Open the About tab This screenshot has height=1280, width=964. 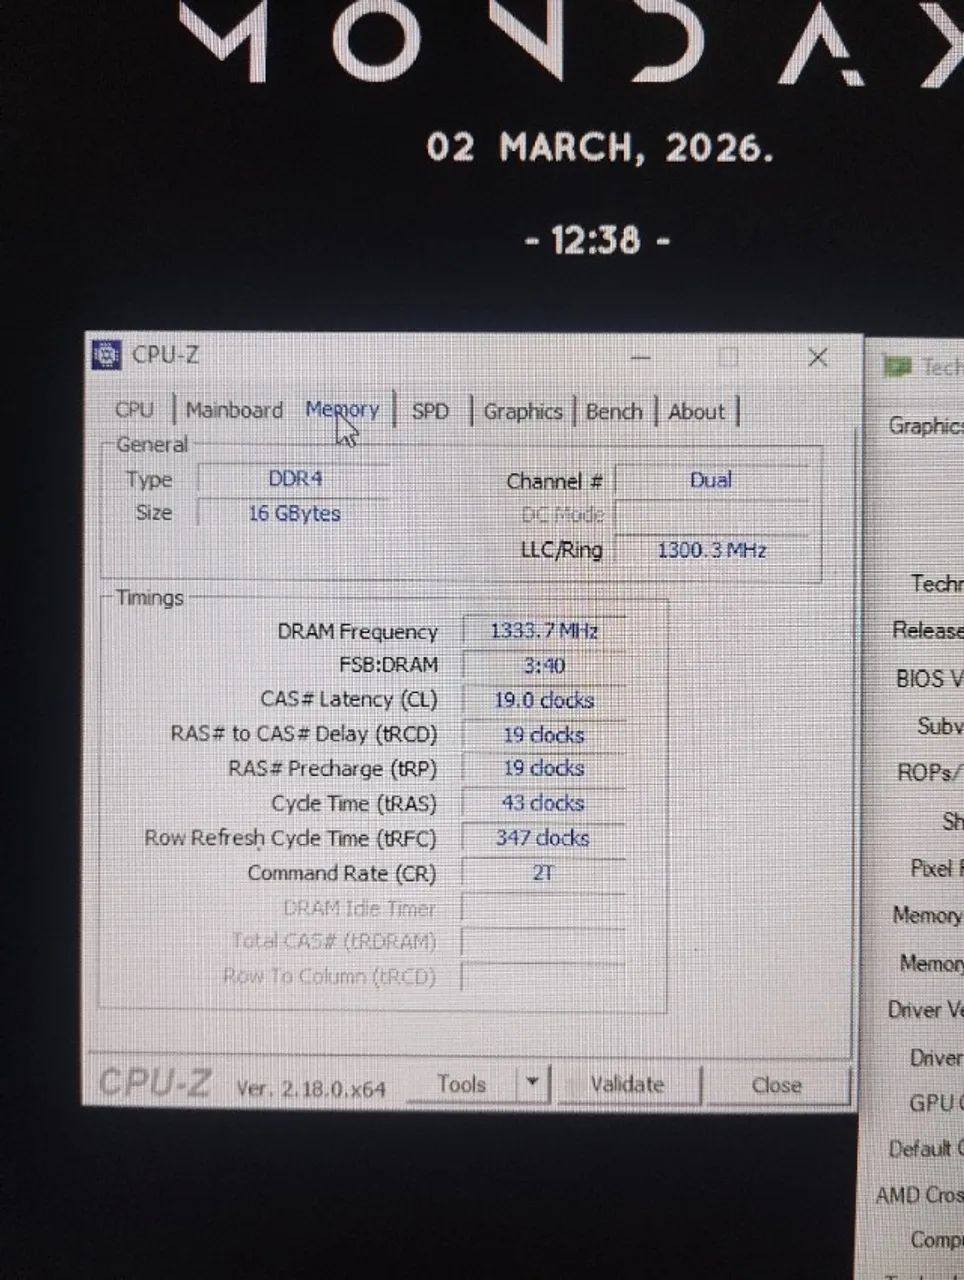pyautogui.click(x=696, y=411)
